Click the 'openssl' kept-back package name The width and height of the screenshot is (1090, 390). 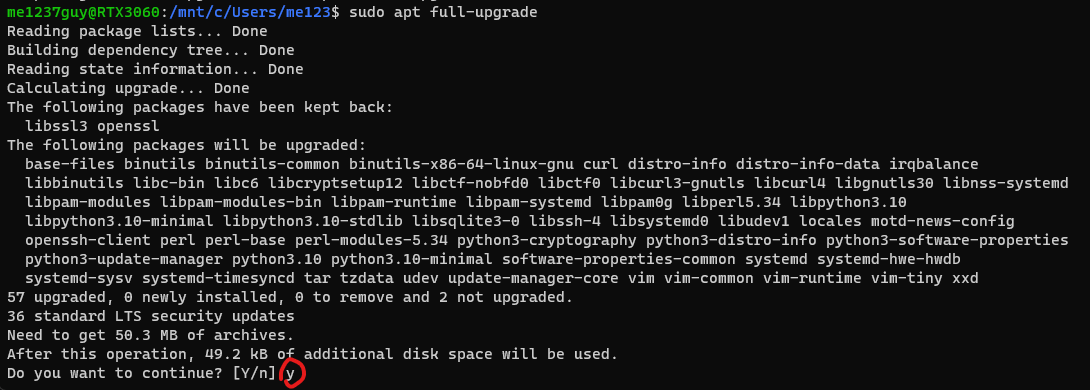point(129,127)
